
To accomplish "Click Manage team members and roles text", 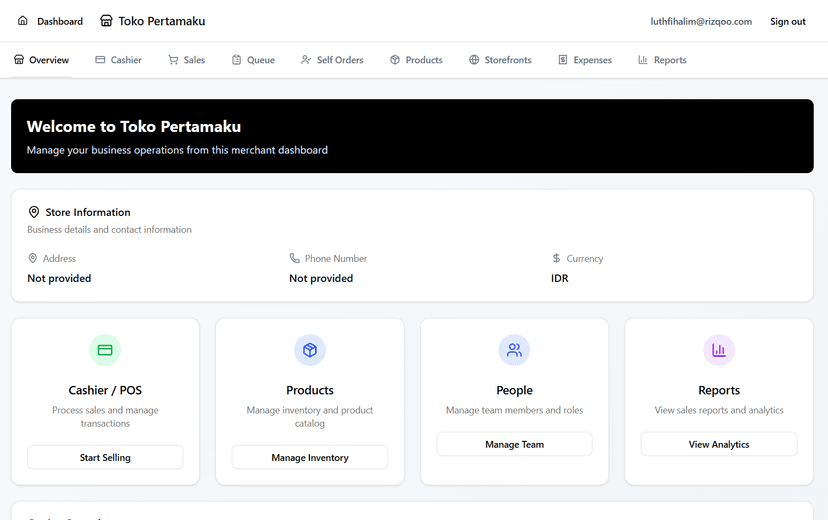I will [514, 410].
